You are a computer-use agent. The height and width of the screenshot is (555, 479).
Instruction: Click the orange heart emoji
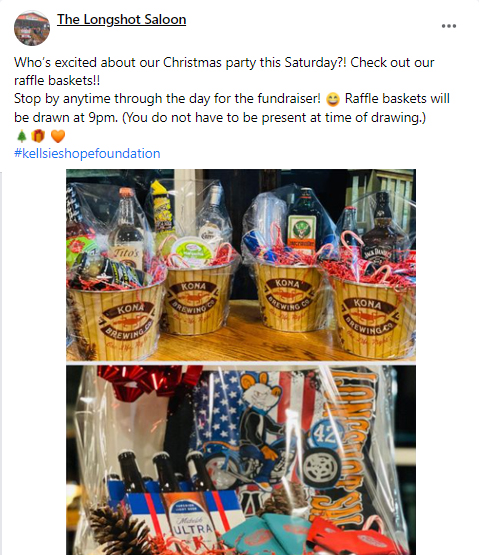coord(58,136)
